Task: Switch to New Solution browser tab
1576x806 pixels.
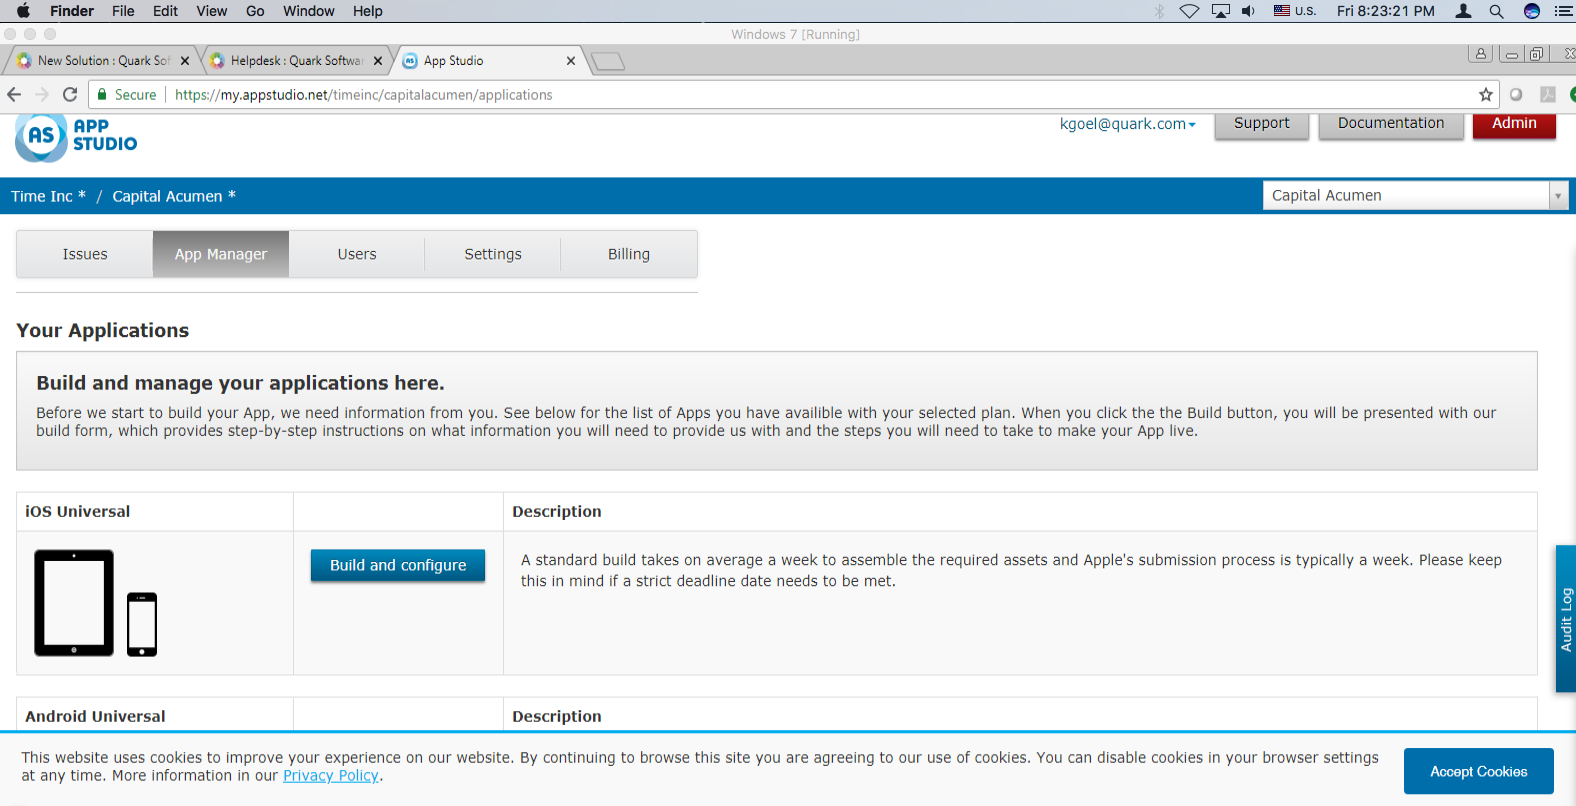Action: (103, 61)
